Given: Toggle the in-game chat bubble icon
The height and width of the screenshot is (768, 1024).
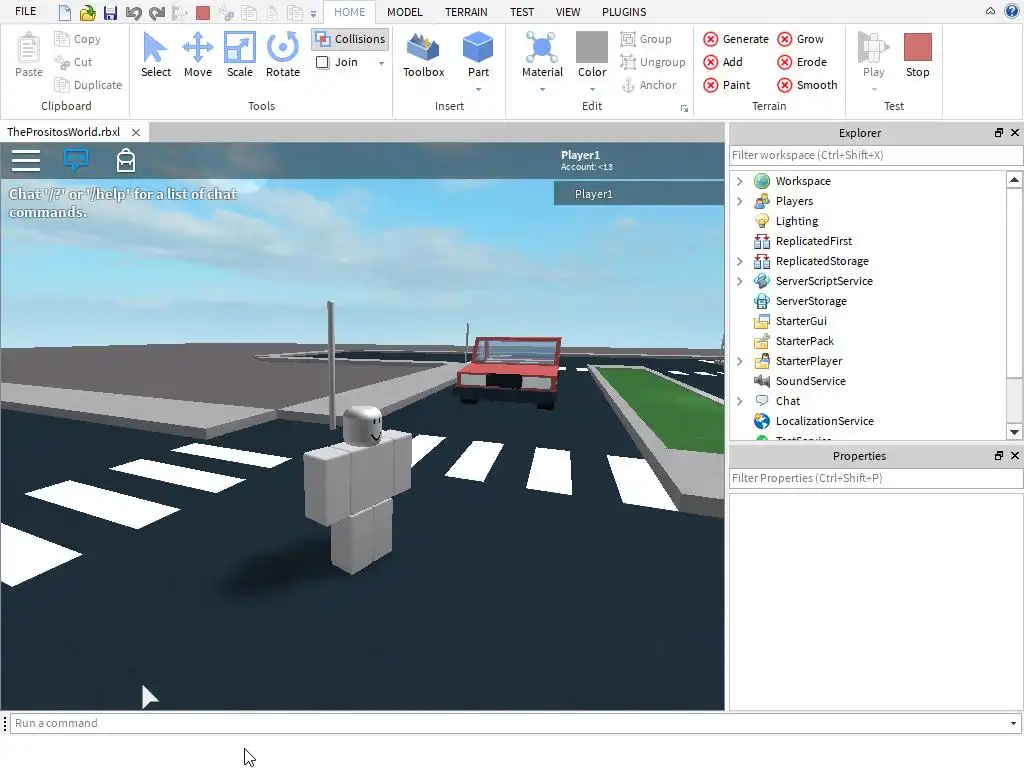Looking at the screenshot, I should (76, 159).
